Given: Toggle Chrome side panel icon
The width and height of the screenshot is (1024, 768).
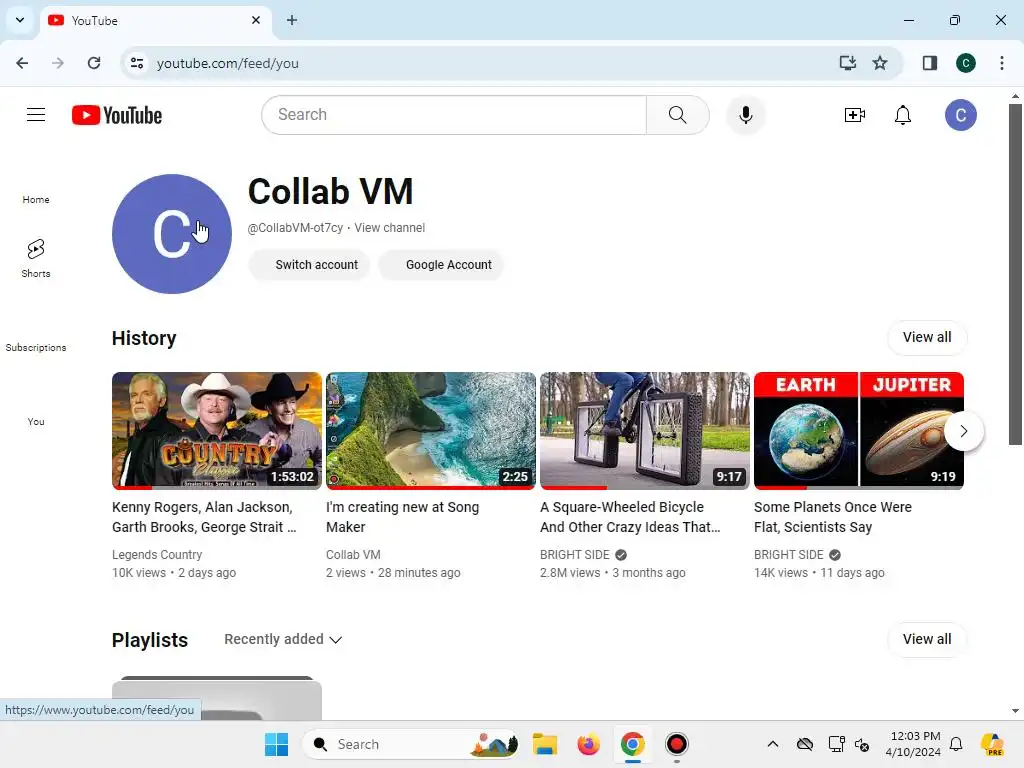Looking at the screenshot, I should point(930,63).
